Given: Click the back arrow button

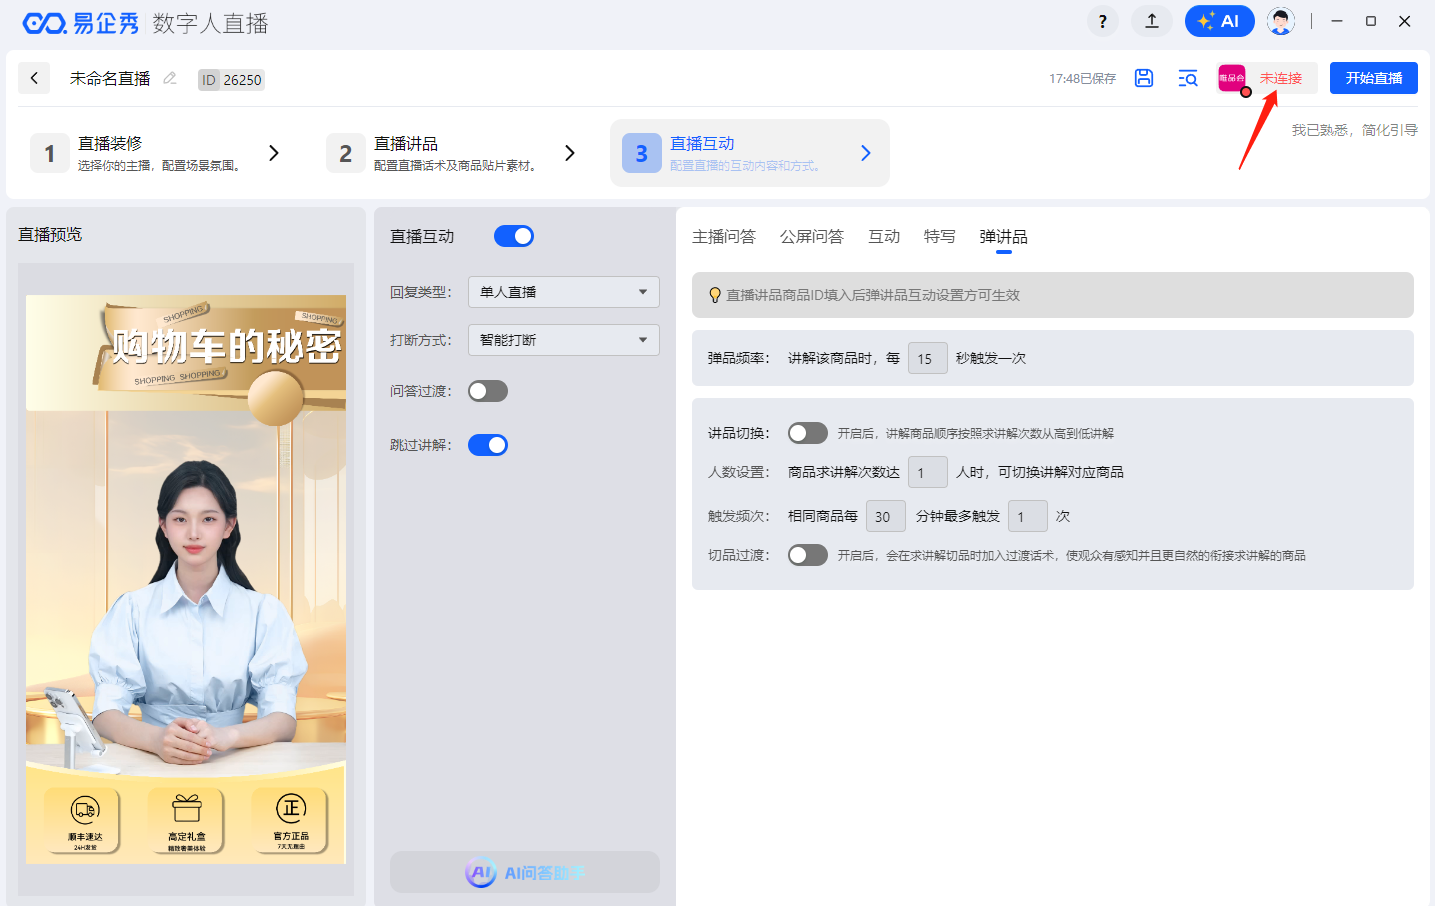Looking at the screenshot, I should click(34, 78).
